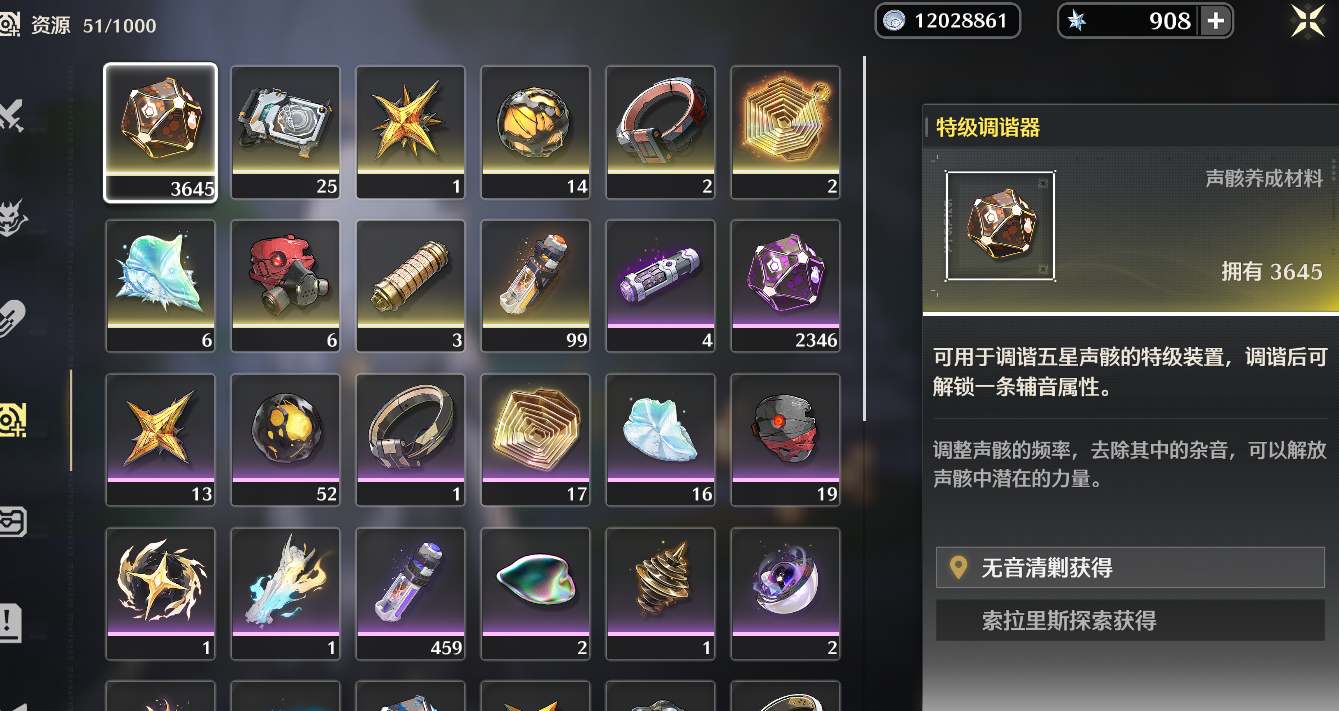The width and height of the screenshot is (1339, 711).
Task: Select the capsule tube item with count 459
Action: pyautogui.click(x=410, y=594)
